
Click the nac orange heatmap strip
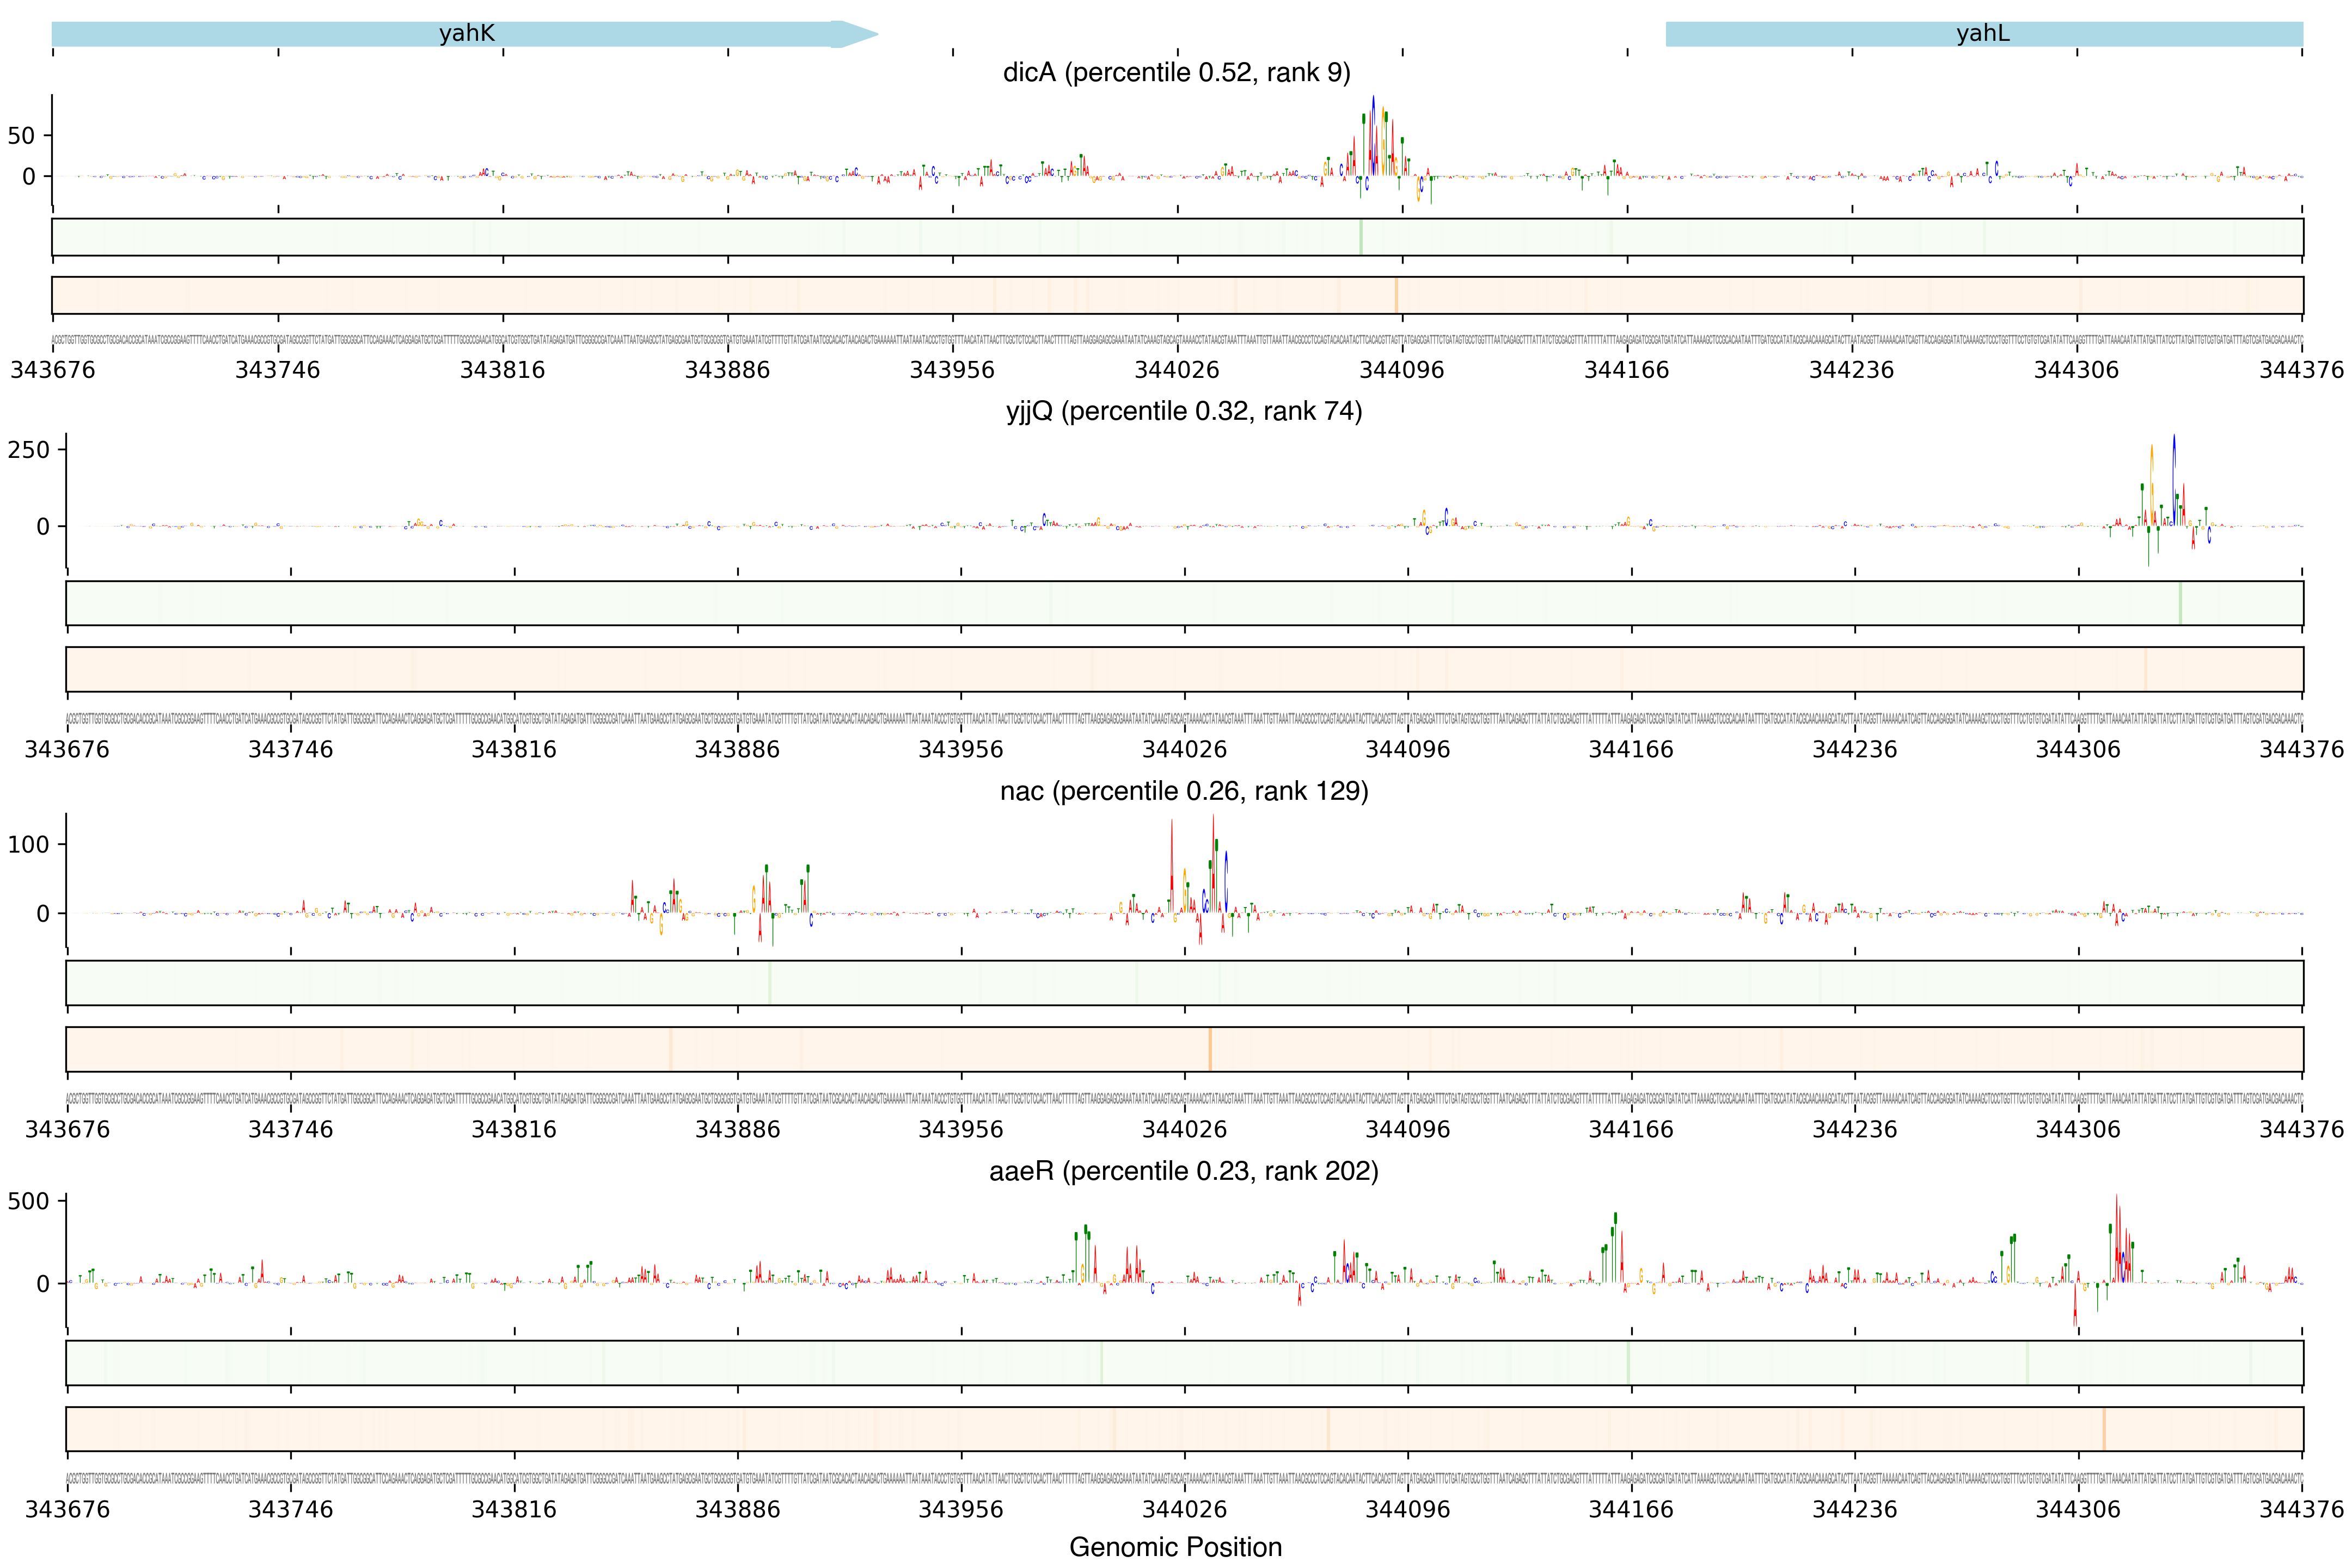click(x=1184, y=1049)
